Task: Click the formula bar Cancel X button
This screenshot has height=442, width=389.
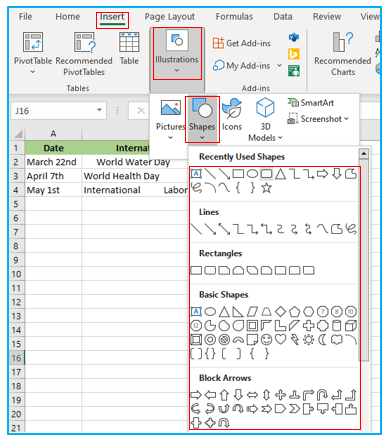Action: (x=141, y=110)
